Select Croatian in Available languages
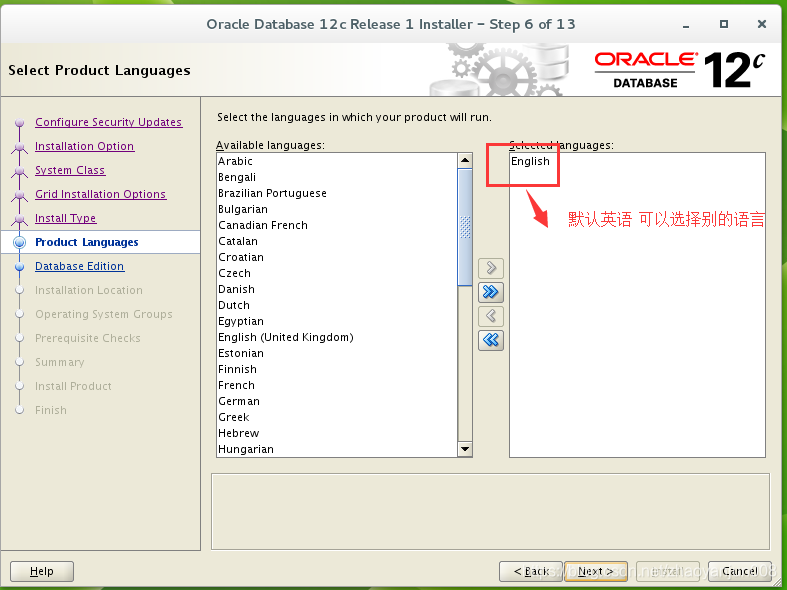This screenshot has width=787, height=590. 337,257
